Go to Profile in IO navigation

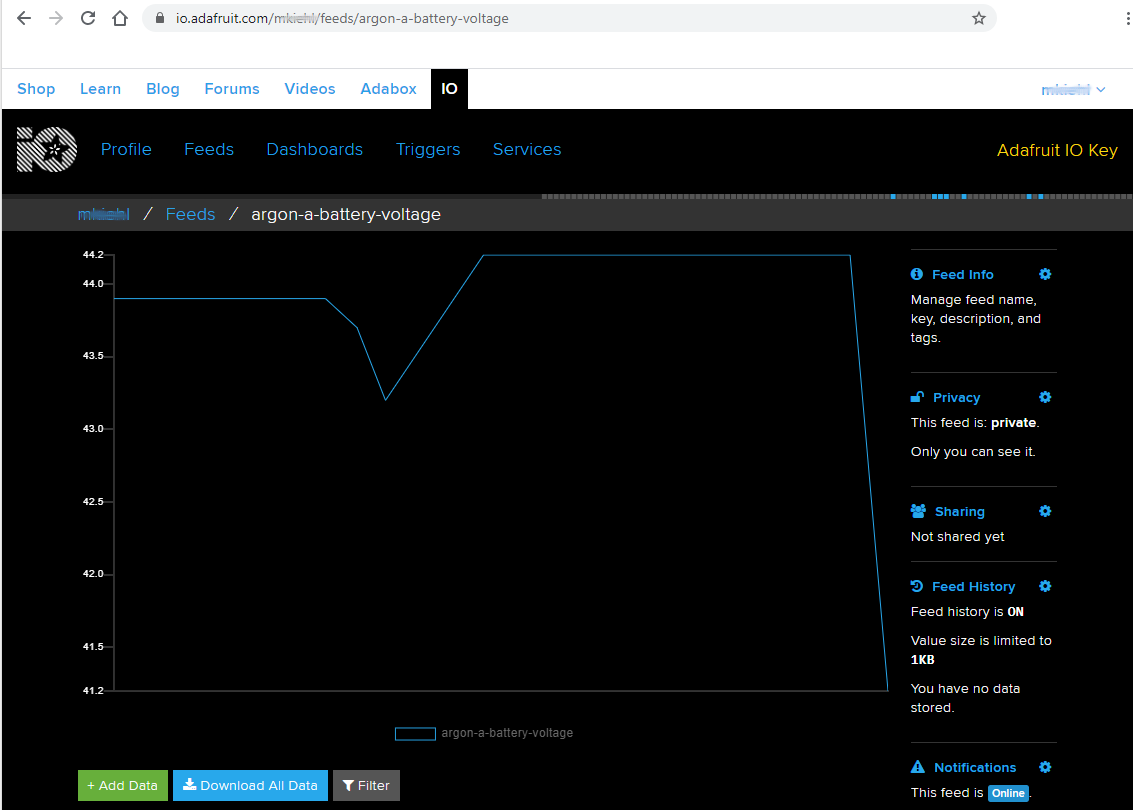126,150
